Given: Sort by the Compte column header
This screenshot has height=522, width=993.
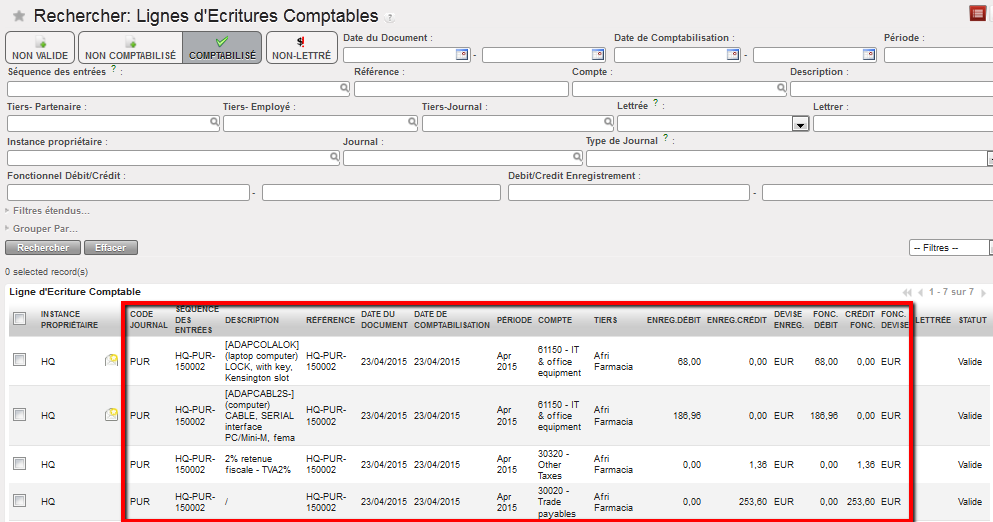Looking at the screenshot, I should pos(555,321).
